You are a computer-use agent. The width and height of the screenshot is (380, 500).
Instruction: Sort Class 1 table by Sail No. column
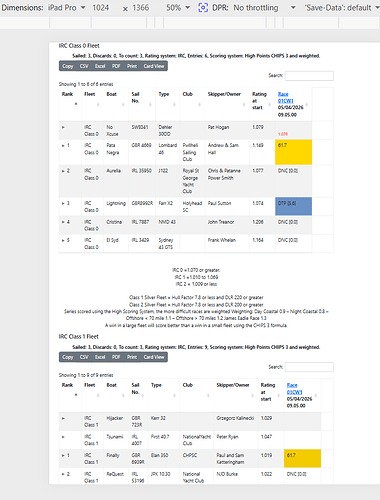(138, 395)
